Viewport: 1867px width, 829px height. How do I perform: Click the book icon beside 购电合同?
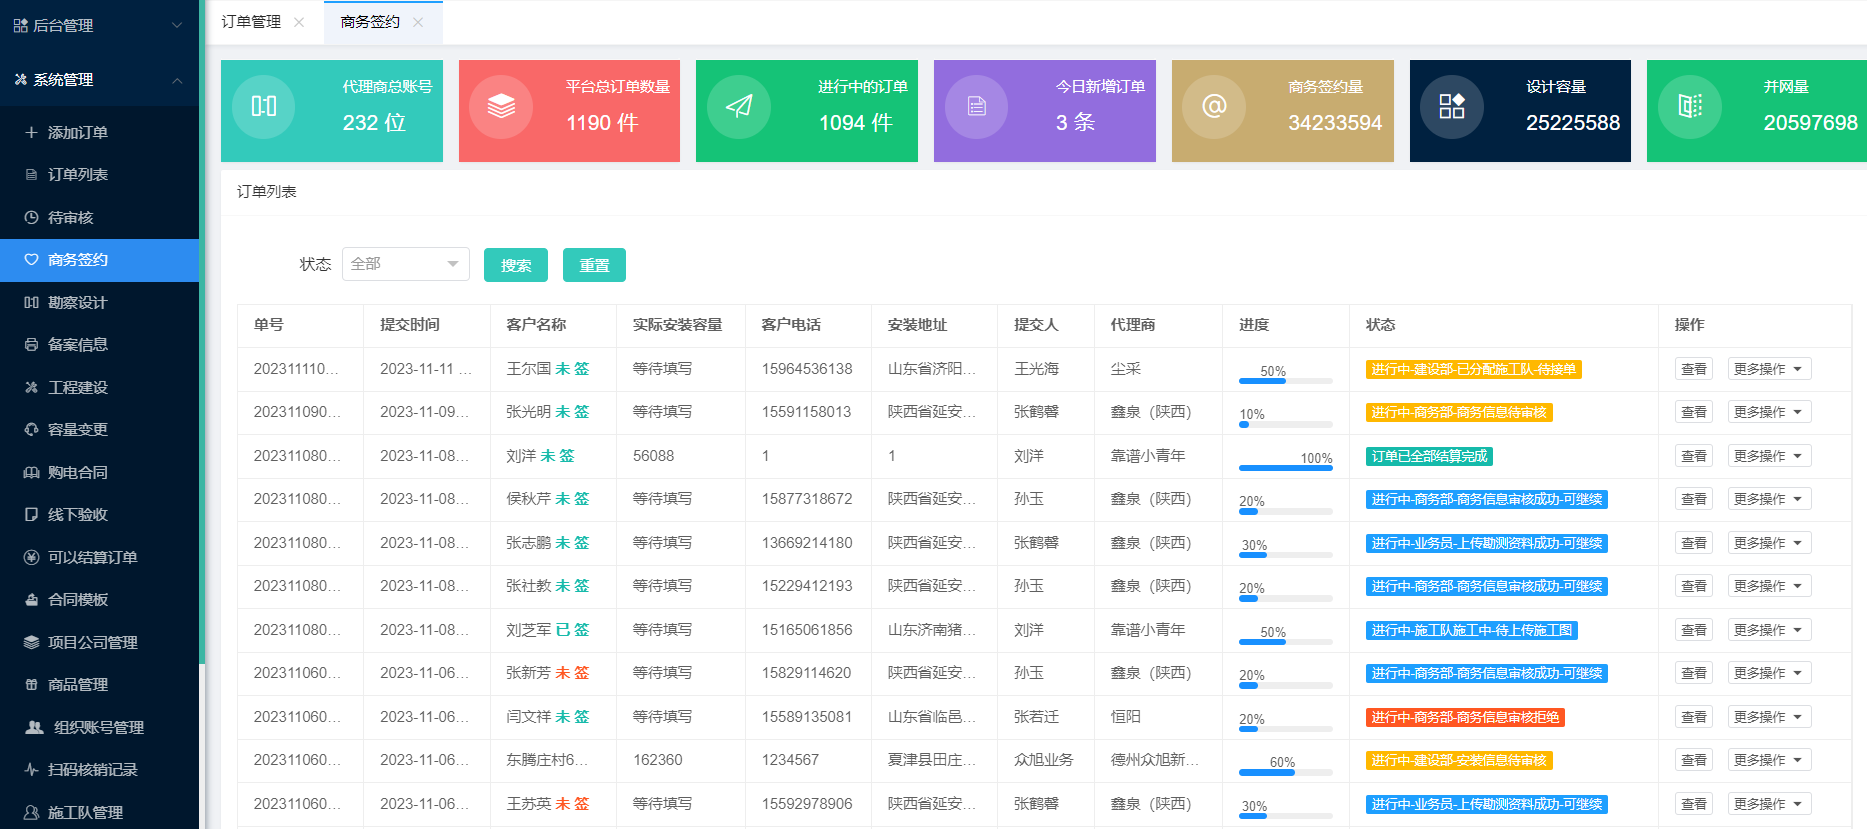tap(31, 472)
